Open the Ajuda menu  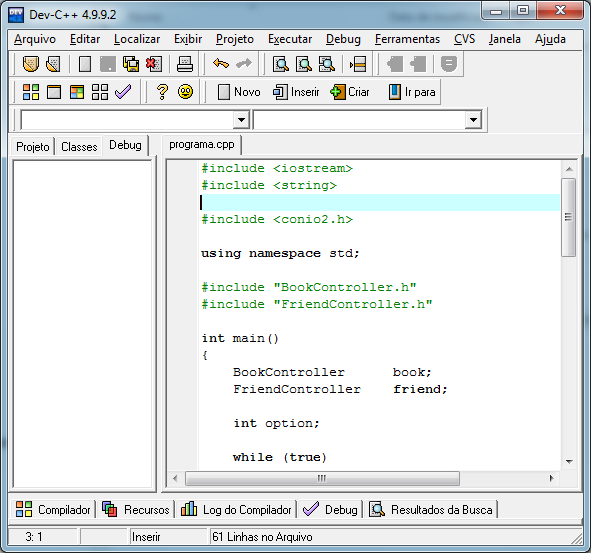coord(550,39)
